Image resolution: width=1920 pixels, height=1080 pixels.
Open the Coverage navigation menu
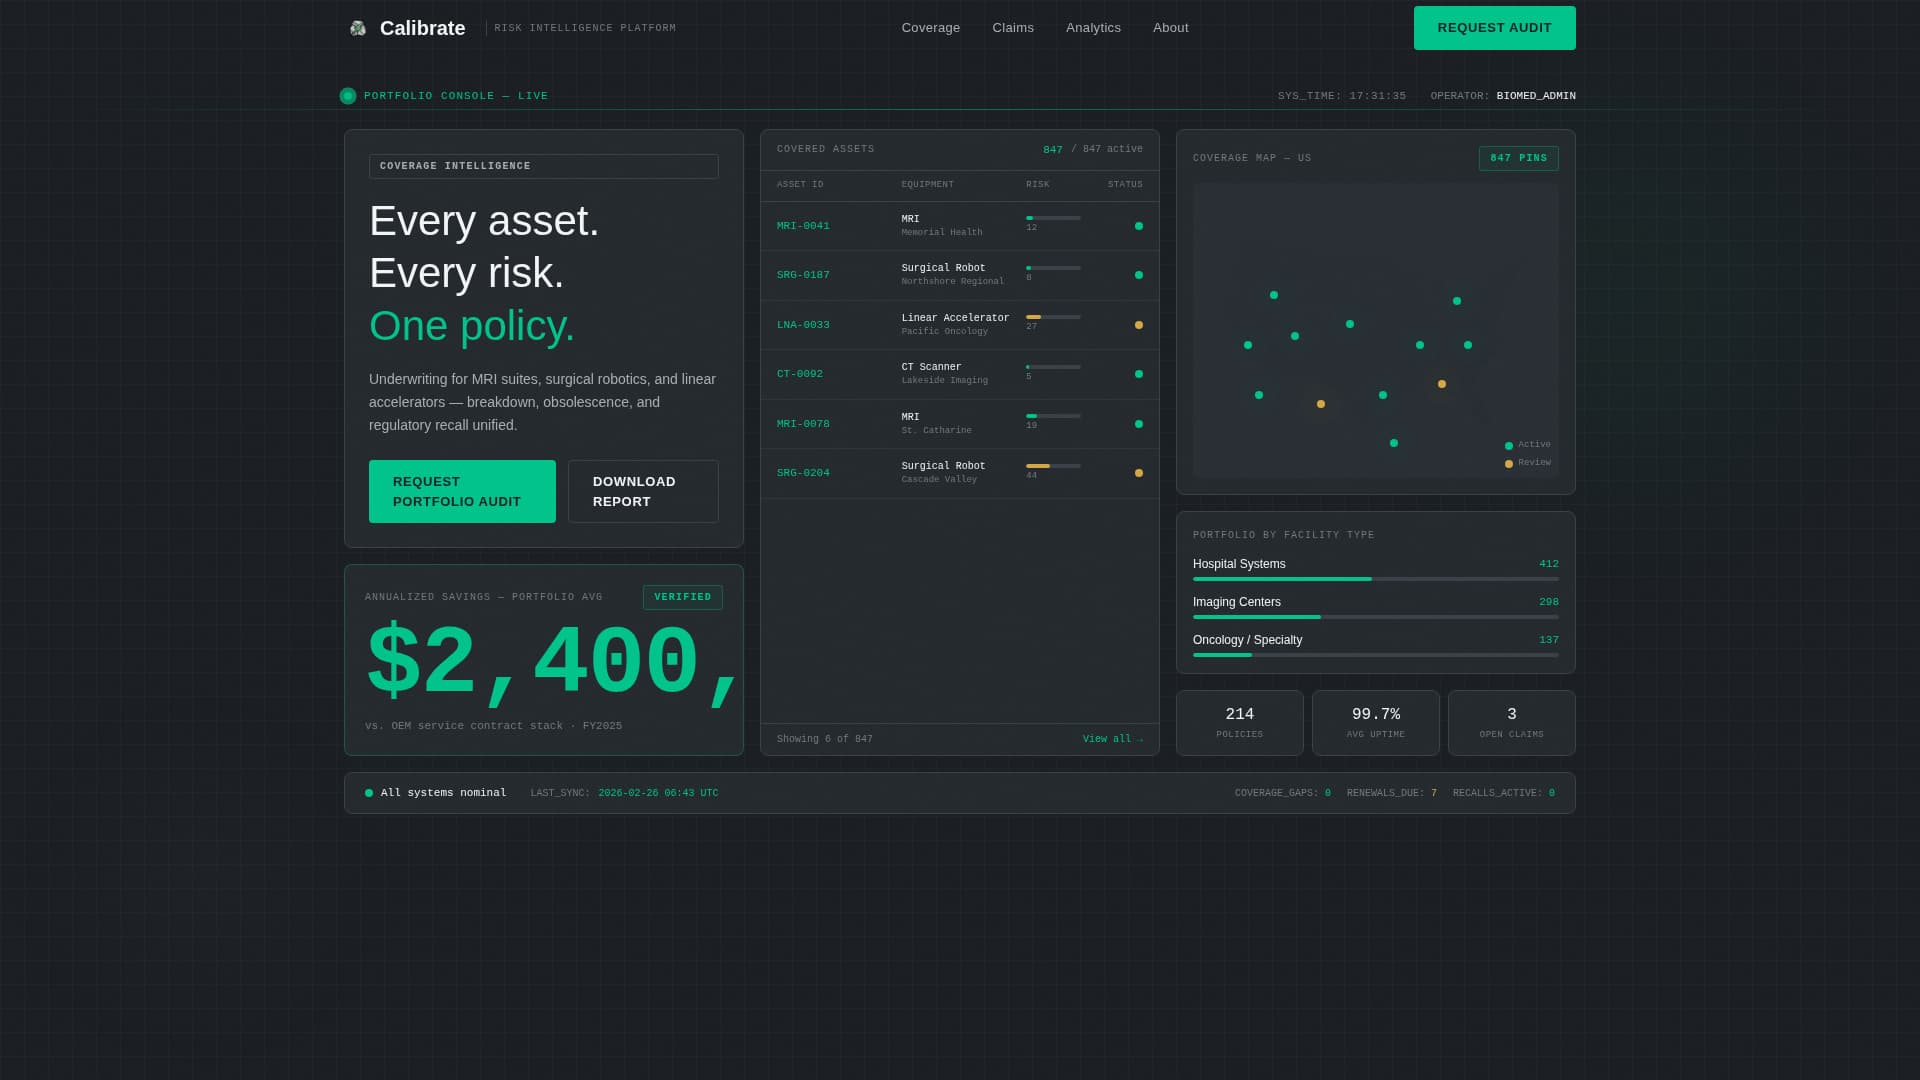(x=930, y=28)
